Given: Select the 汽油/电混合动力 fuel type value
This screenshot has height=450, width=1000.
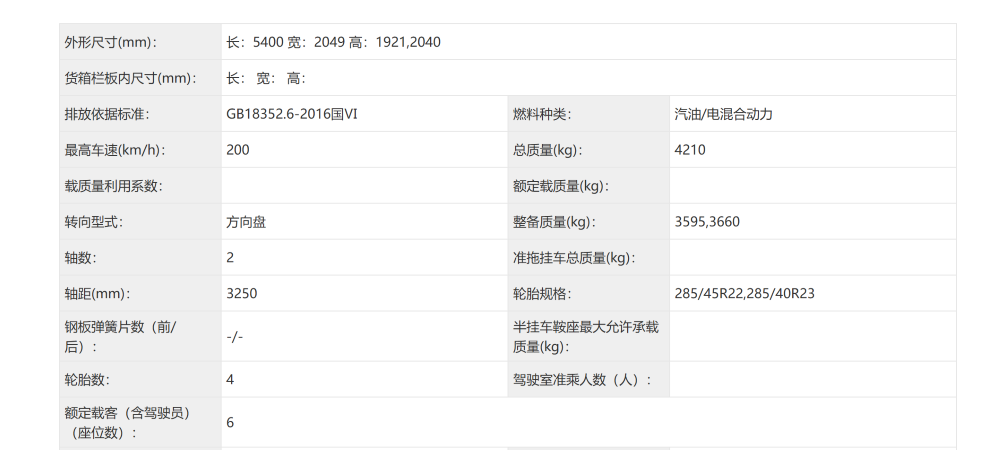Looking at the screenshot, I should [x=723, y=114].
